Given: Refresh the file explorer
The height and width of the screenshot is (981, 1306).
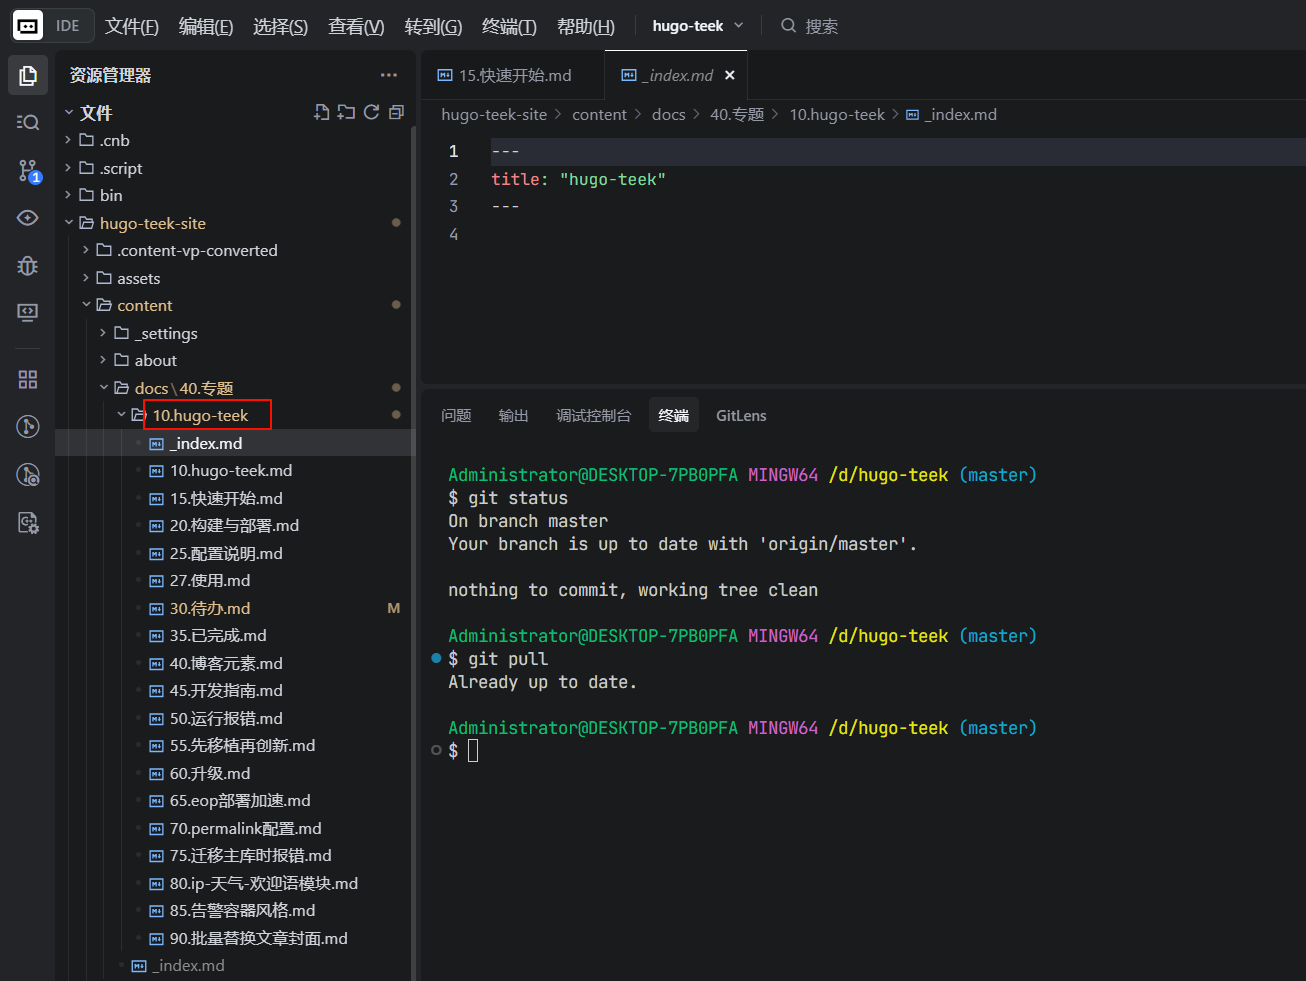Looking at the screenshot, I should click(x=371, y=112).
